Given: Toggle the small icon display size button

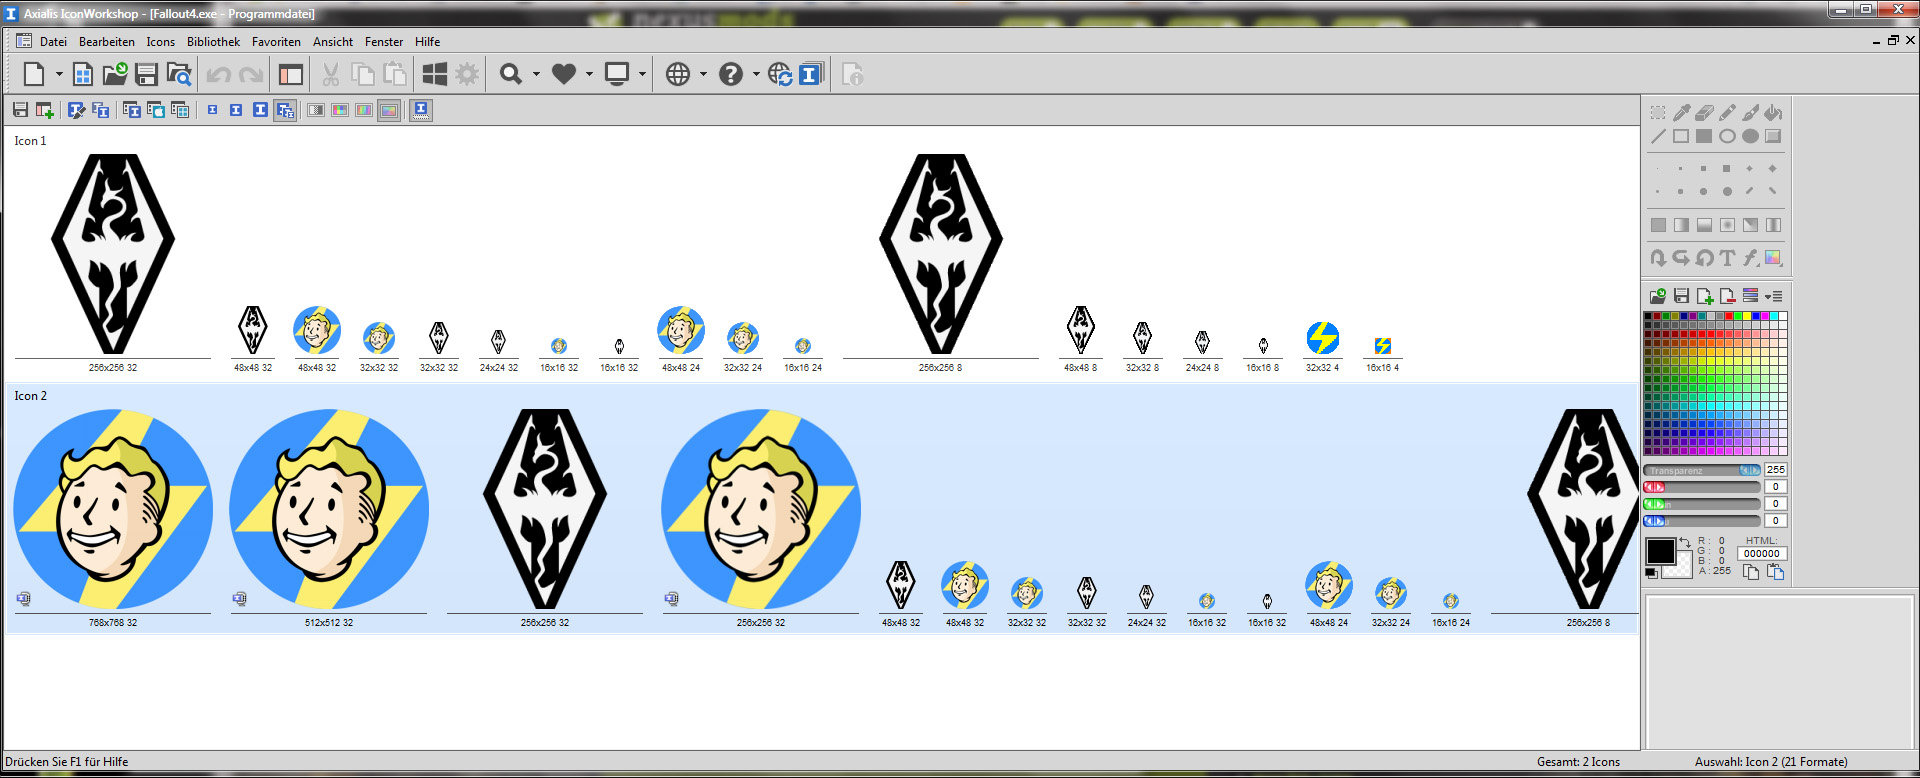Looking at the screenshot, I should click(212, 110).
